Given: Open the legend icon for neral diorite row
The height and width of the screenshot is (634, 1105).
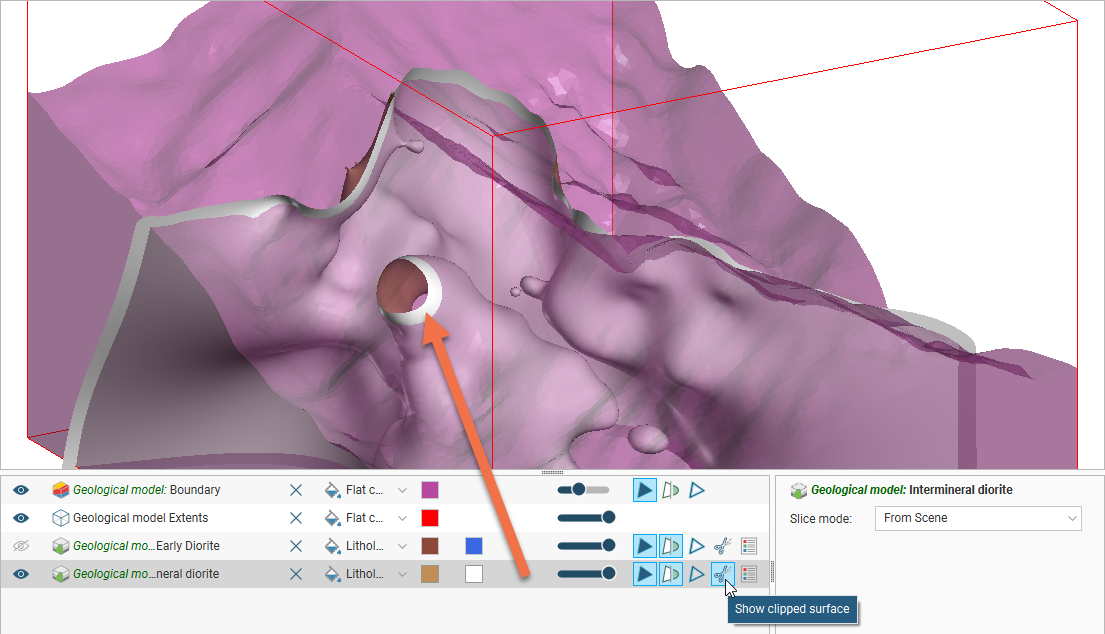Looking at the screenshot, I should coord(749,574).
